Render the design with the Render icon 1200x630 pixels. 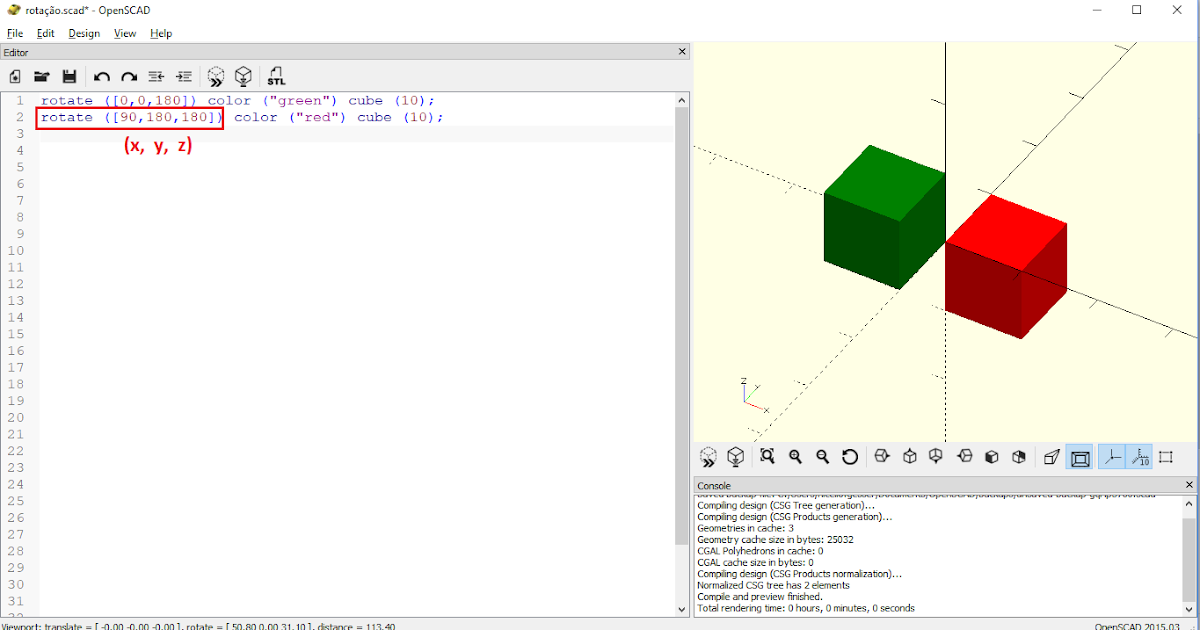pos(243,76)
